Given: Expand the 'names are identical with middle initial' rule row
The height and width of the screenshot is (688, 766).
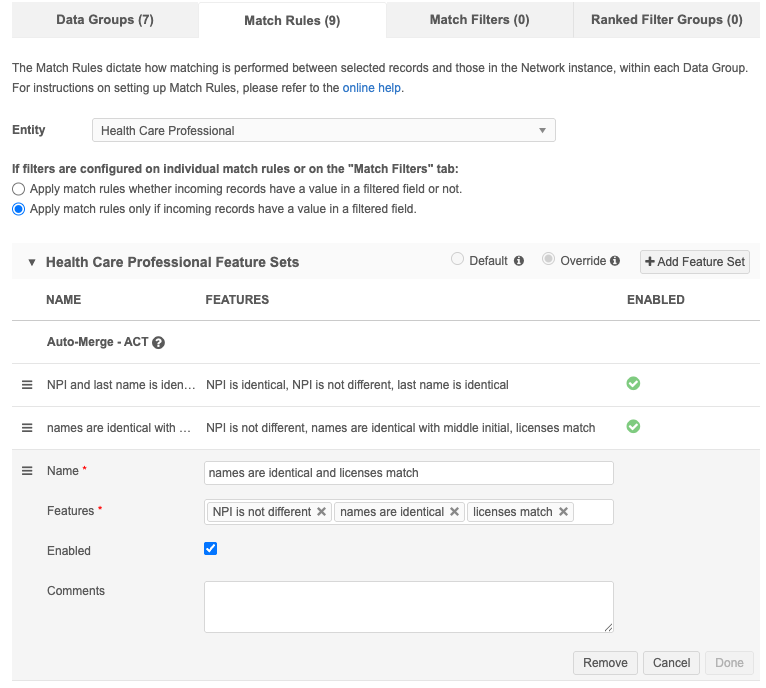Looking at the screenshot, I should click(x=118, y=428).
